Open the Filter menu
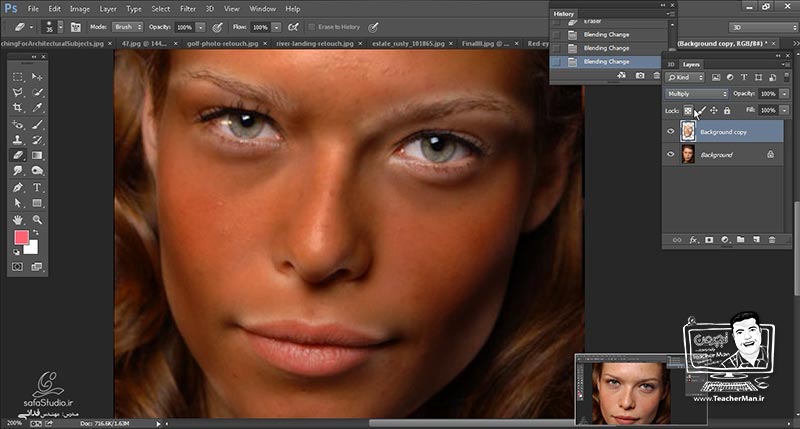 pyautogui.click(x=188, y=9)
